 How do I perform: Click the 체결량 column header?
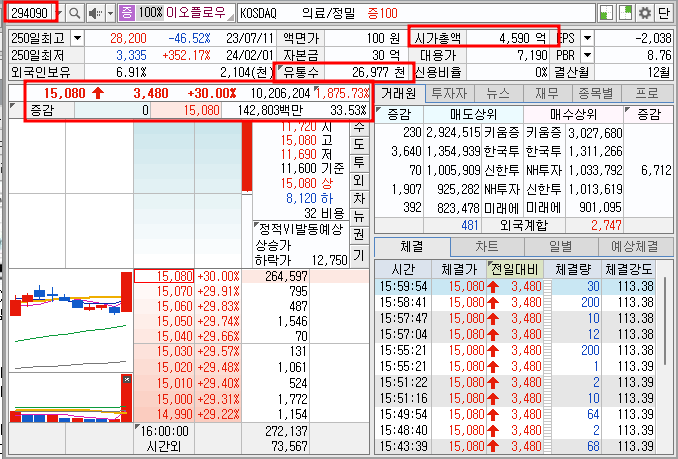point(572,270)
